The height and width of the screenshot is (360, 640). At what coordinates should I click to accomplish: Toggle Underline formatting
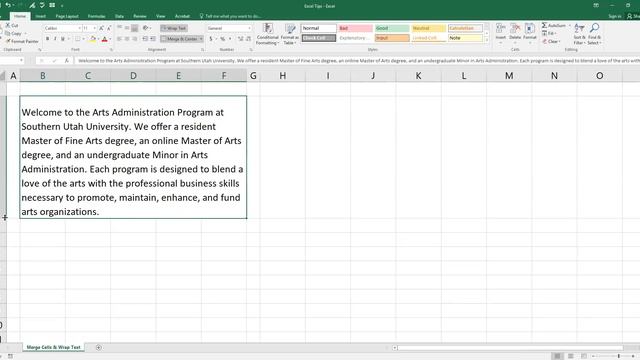(x=62, y=39)
